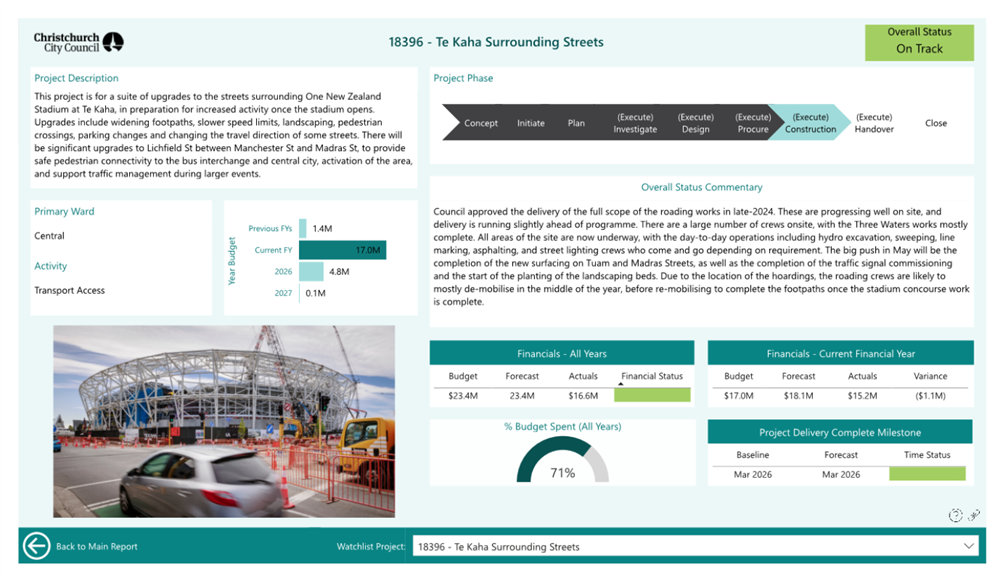Select the 2026 budget bar of 4.8M
This screenshot has height=581, width=1003.
pyautogui.click(x=311, y=271)
